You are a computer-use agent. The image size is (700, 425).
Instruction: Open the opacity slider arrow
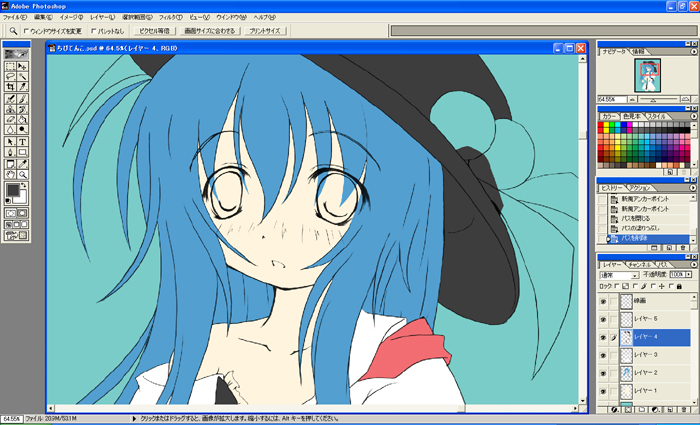click(x=688, y=275)
